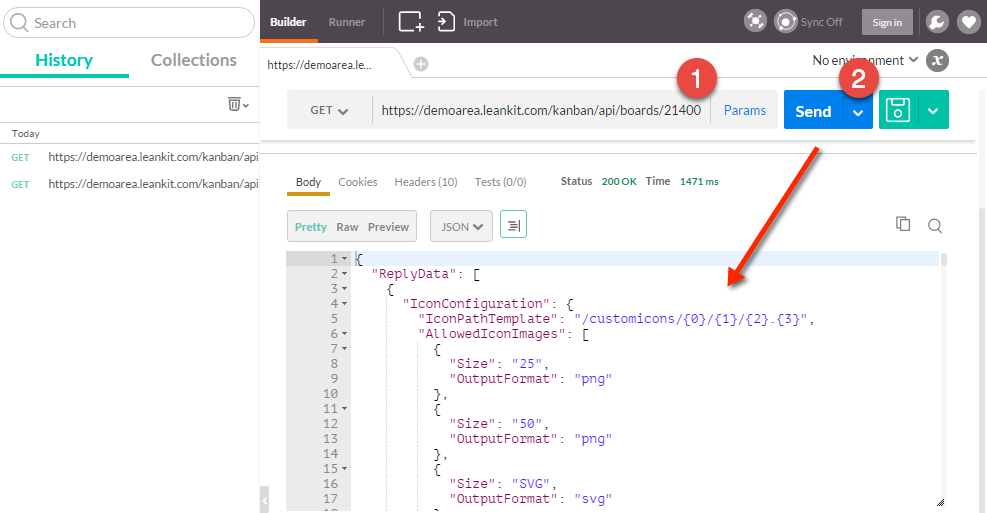
Task: Collapse JSON line 2 ReplyData fold arrow
Action: pos(344,274)
